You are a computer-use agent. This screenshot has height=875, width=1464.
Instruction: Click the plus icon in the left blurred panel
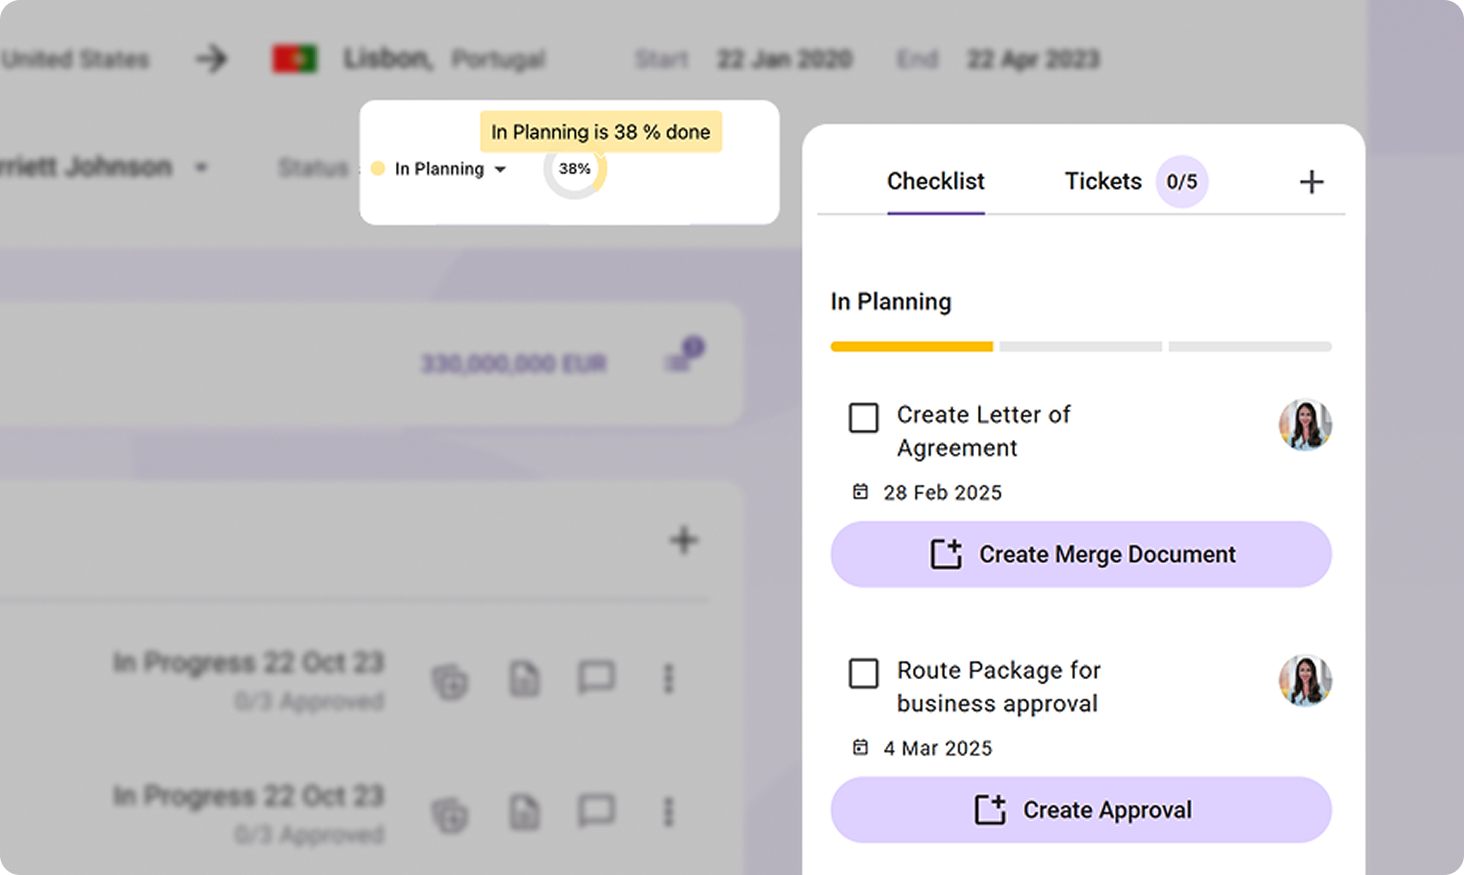(x=684, y=540)
